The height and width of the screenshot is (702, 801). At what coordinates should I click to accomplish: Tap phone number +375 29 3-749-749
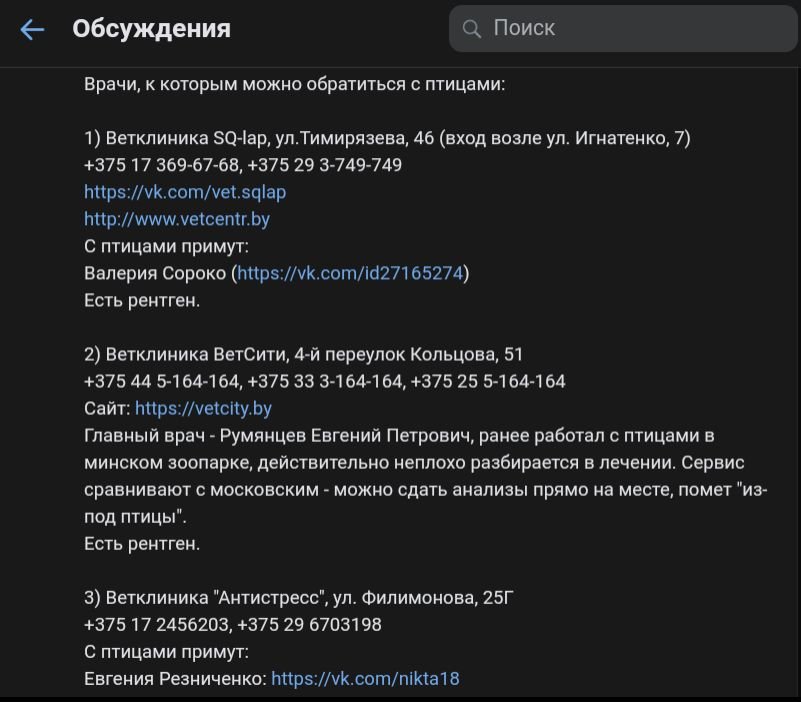pyautogui.click(x=325, y=165)
